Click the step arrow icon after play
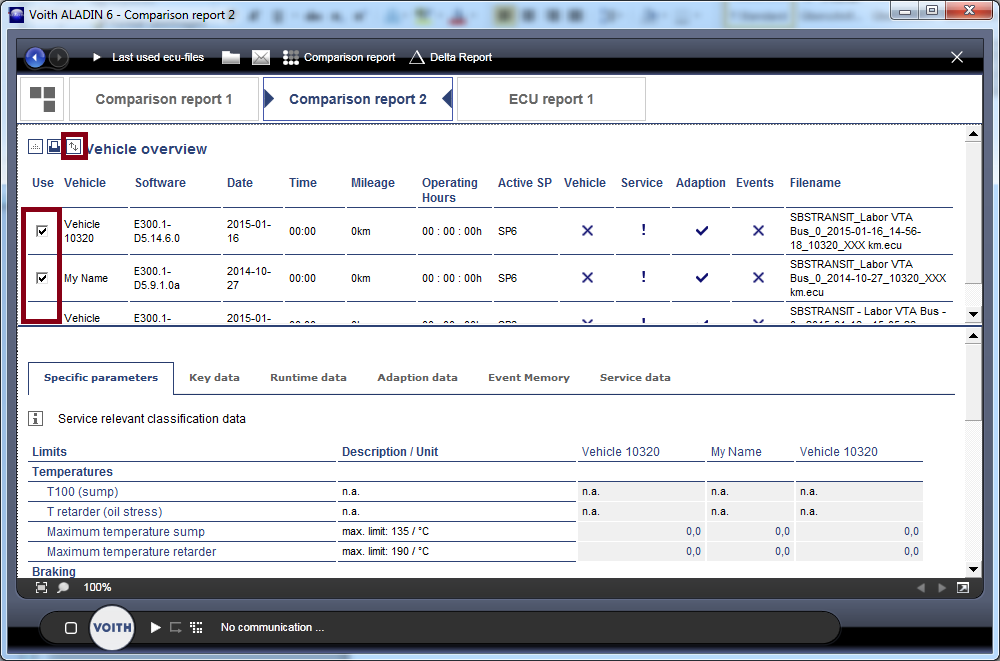 point(176,628)
